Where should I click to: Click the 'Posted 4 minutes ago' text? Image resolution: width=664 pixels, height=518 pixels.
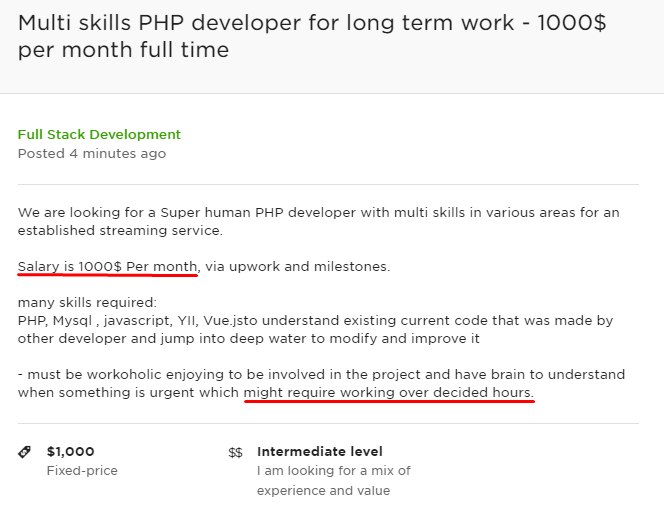92,153
